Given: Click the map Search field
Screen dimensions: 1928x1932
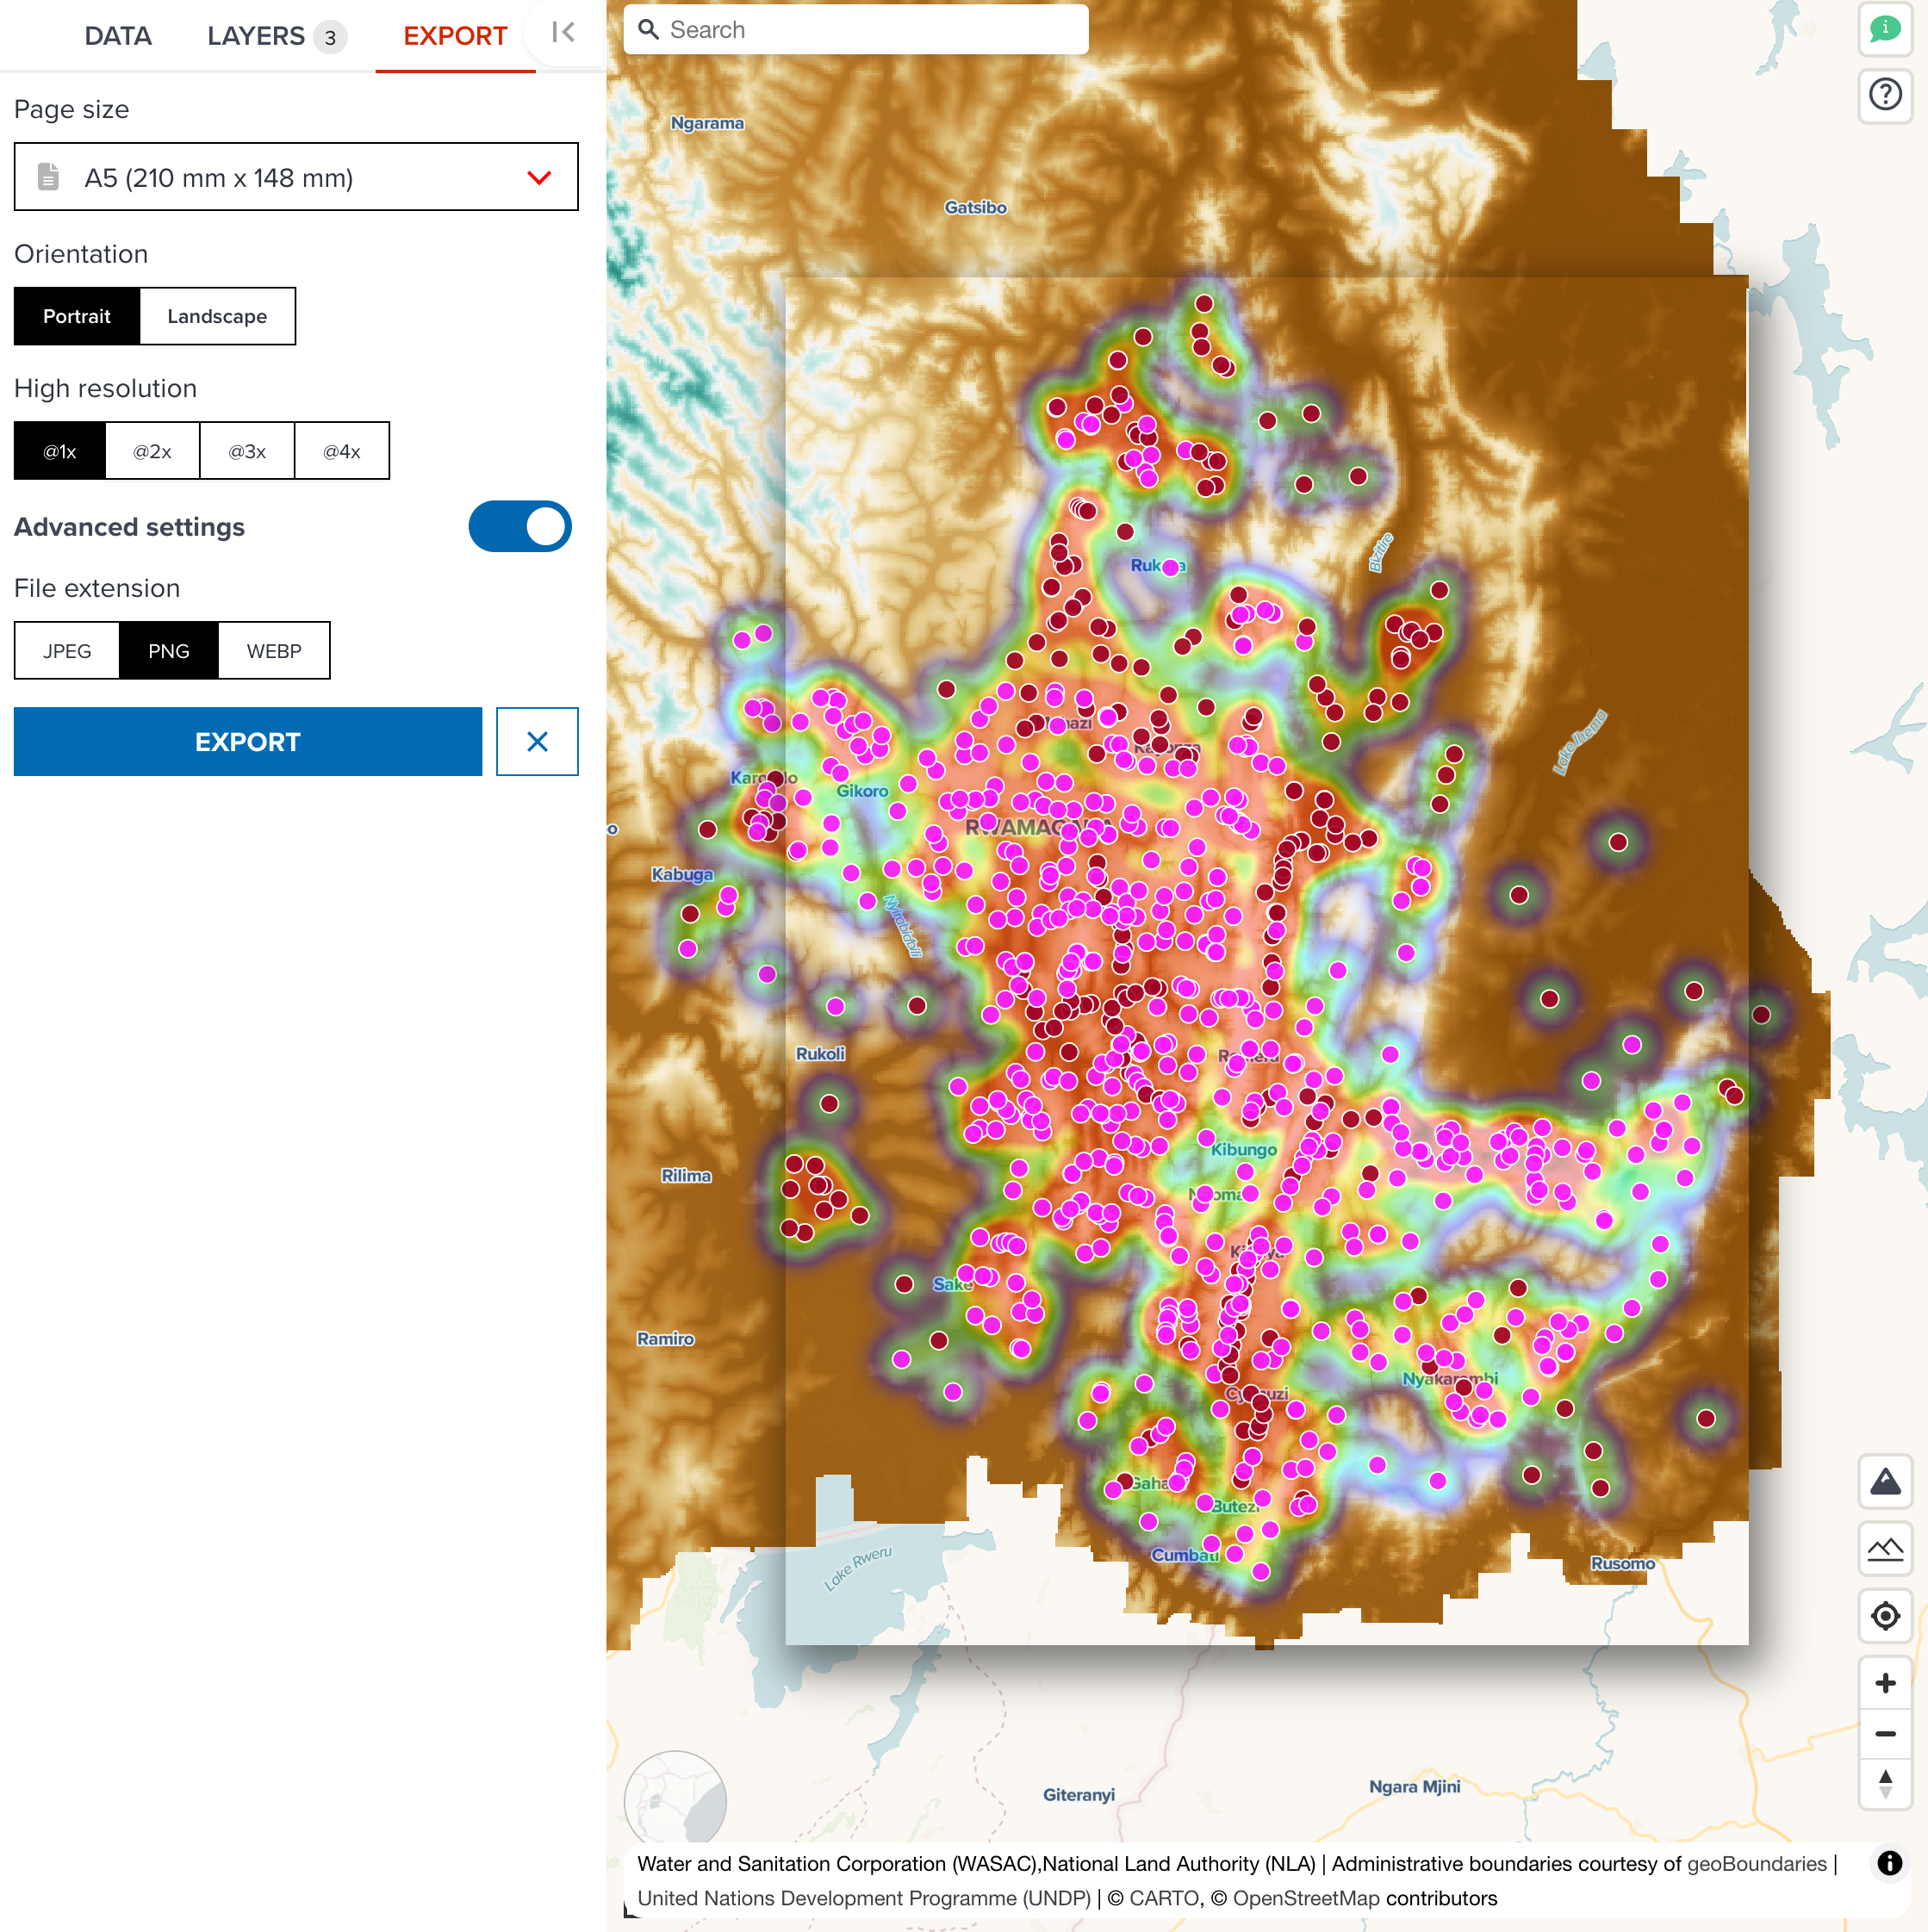Looking at the screenshot, I should click(x=855, y=29).
